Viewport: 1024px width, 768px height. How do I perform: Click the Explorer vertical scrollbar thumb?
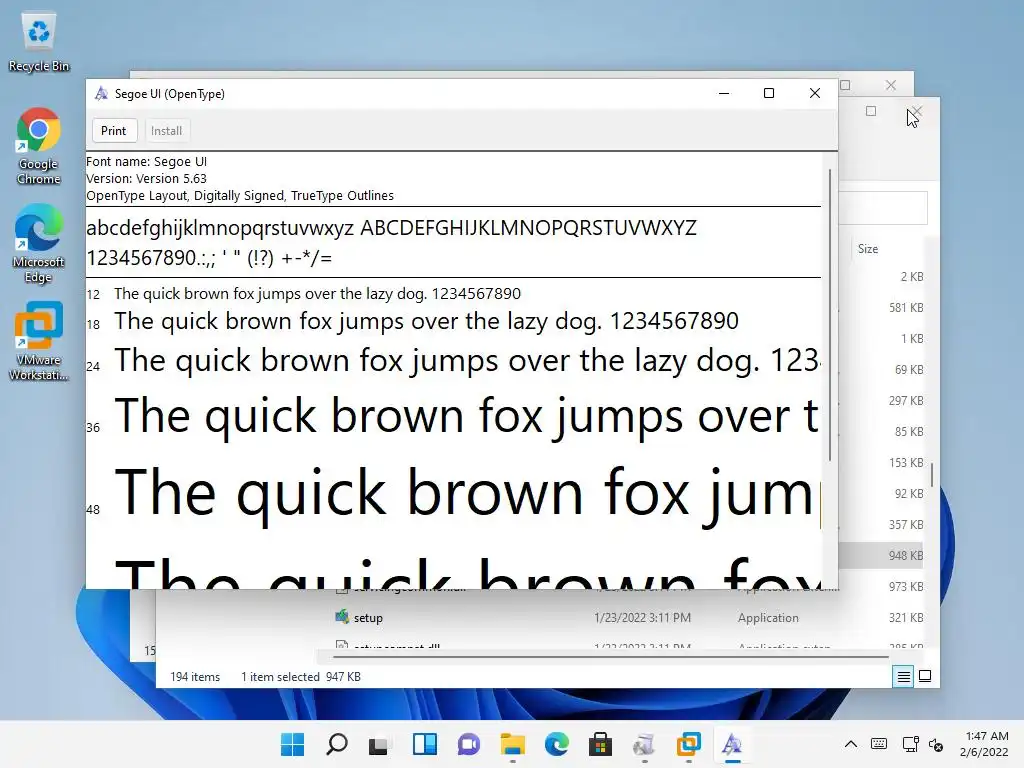pyautogui.click(x=932, y=474)
